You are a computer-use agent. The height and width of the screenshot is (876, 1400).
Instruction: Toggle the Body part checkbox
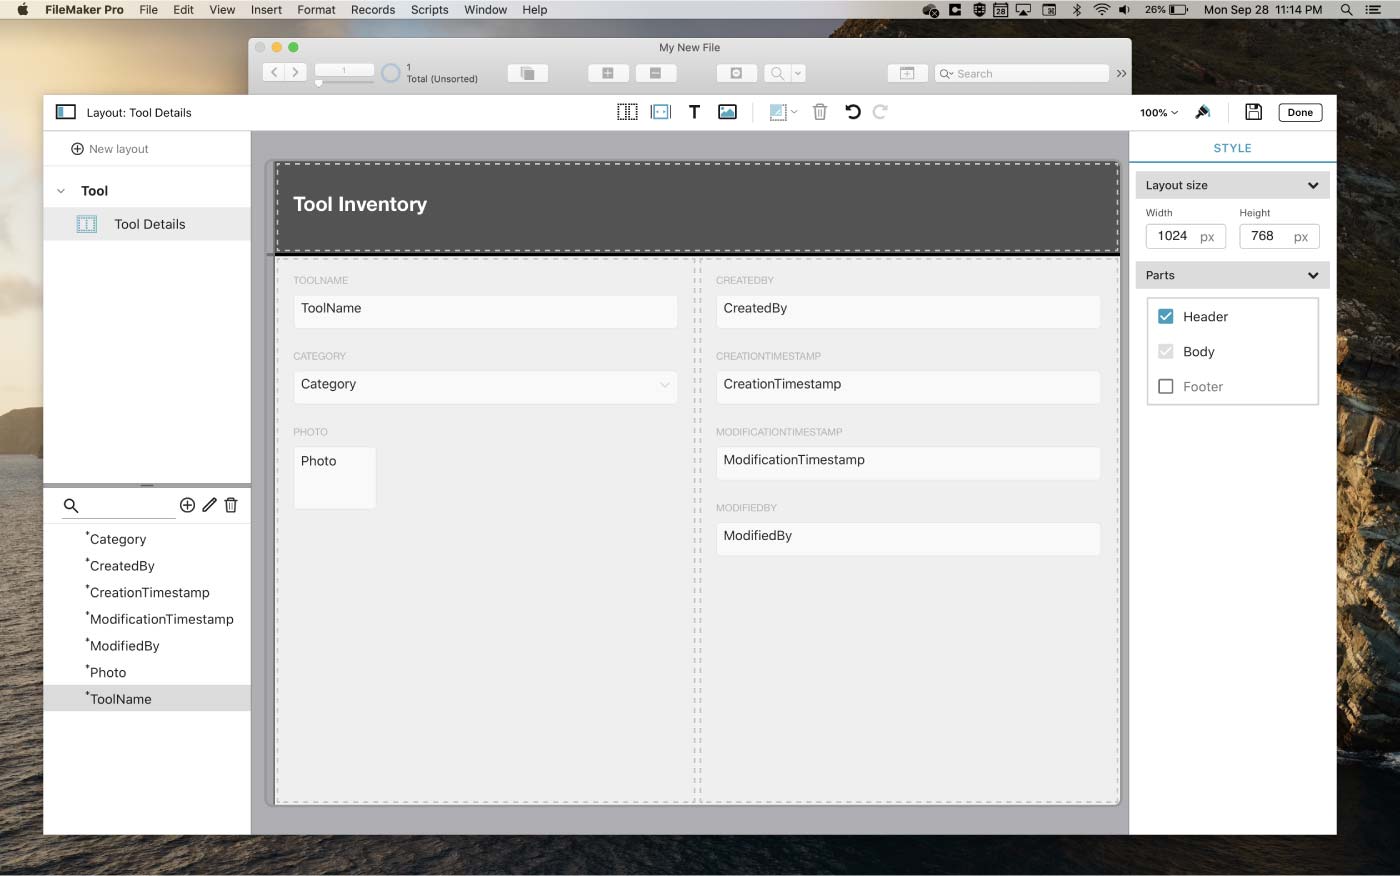pyautogui.click(x=1165, y=351)
